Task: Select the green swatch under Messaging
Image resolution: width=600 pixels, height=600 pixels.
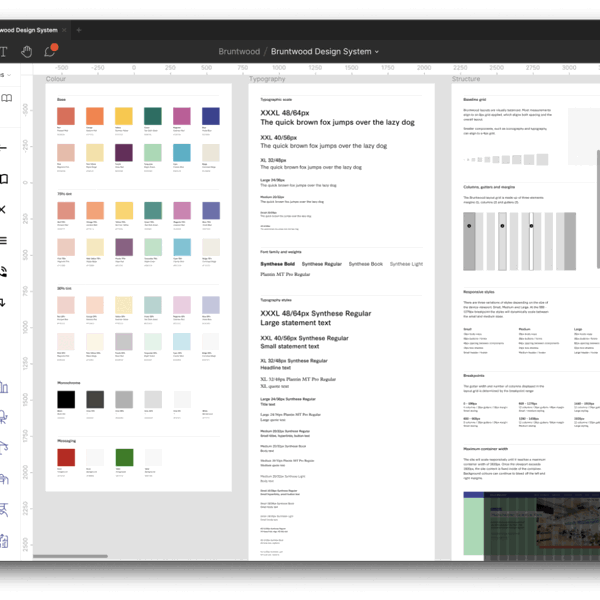Action: click(124, 457)
